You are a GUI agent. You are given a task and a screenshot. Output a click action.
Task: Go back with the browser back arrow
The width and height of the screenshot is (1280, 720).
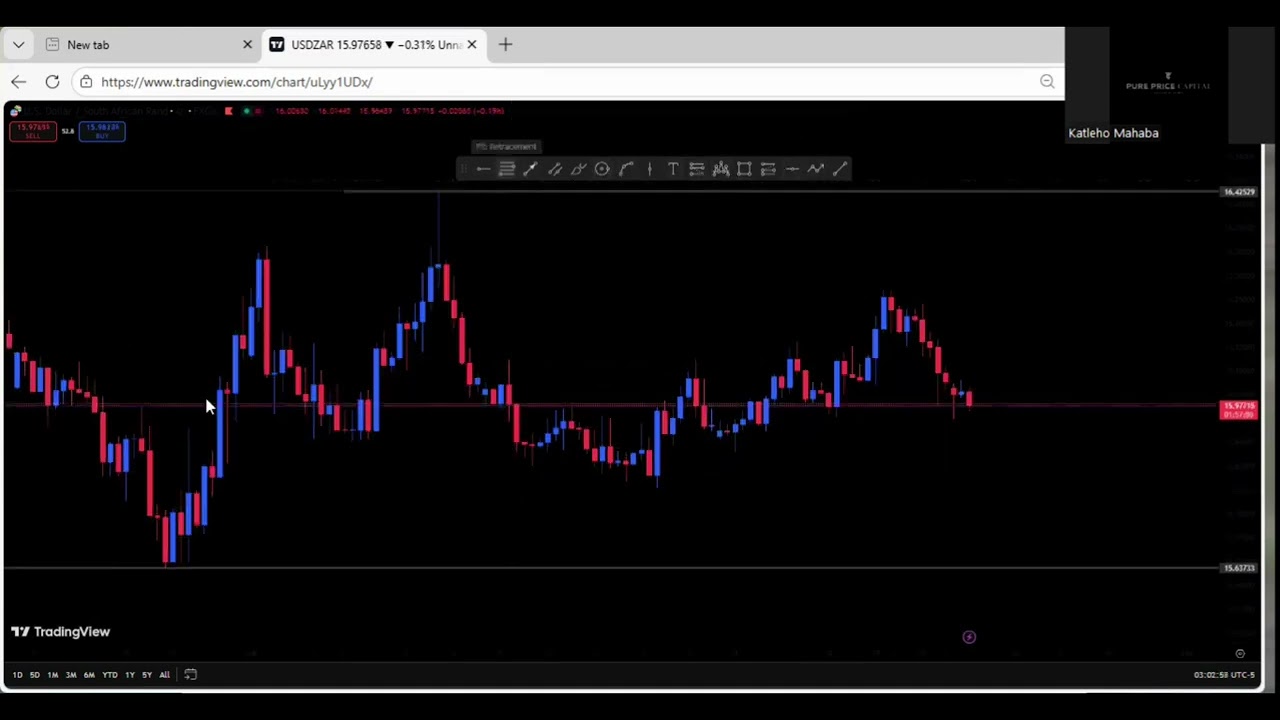(x=19, y=82)
